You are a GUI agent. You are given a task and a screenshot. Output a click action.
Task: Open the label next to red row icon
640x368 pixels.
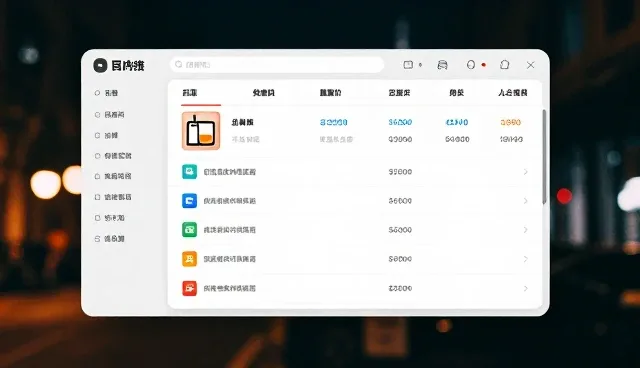230,288
